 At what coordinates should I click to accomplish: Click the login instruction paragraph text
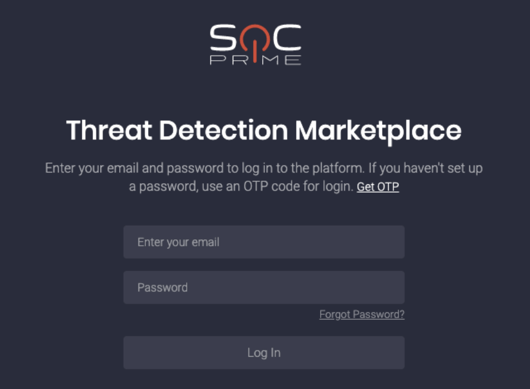pos(264,177)
